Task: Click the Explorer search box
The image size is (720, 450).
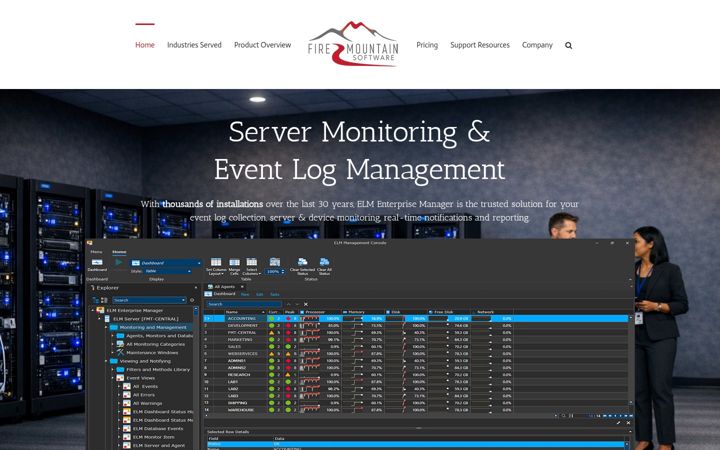Action: pyautogui.click(x=149, y=300)
